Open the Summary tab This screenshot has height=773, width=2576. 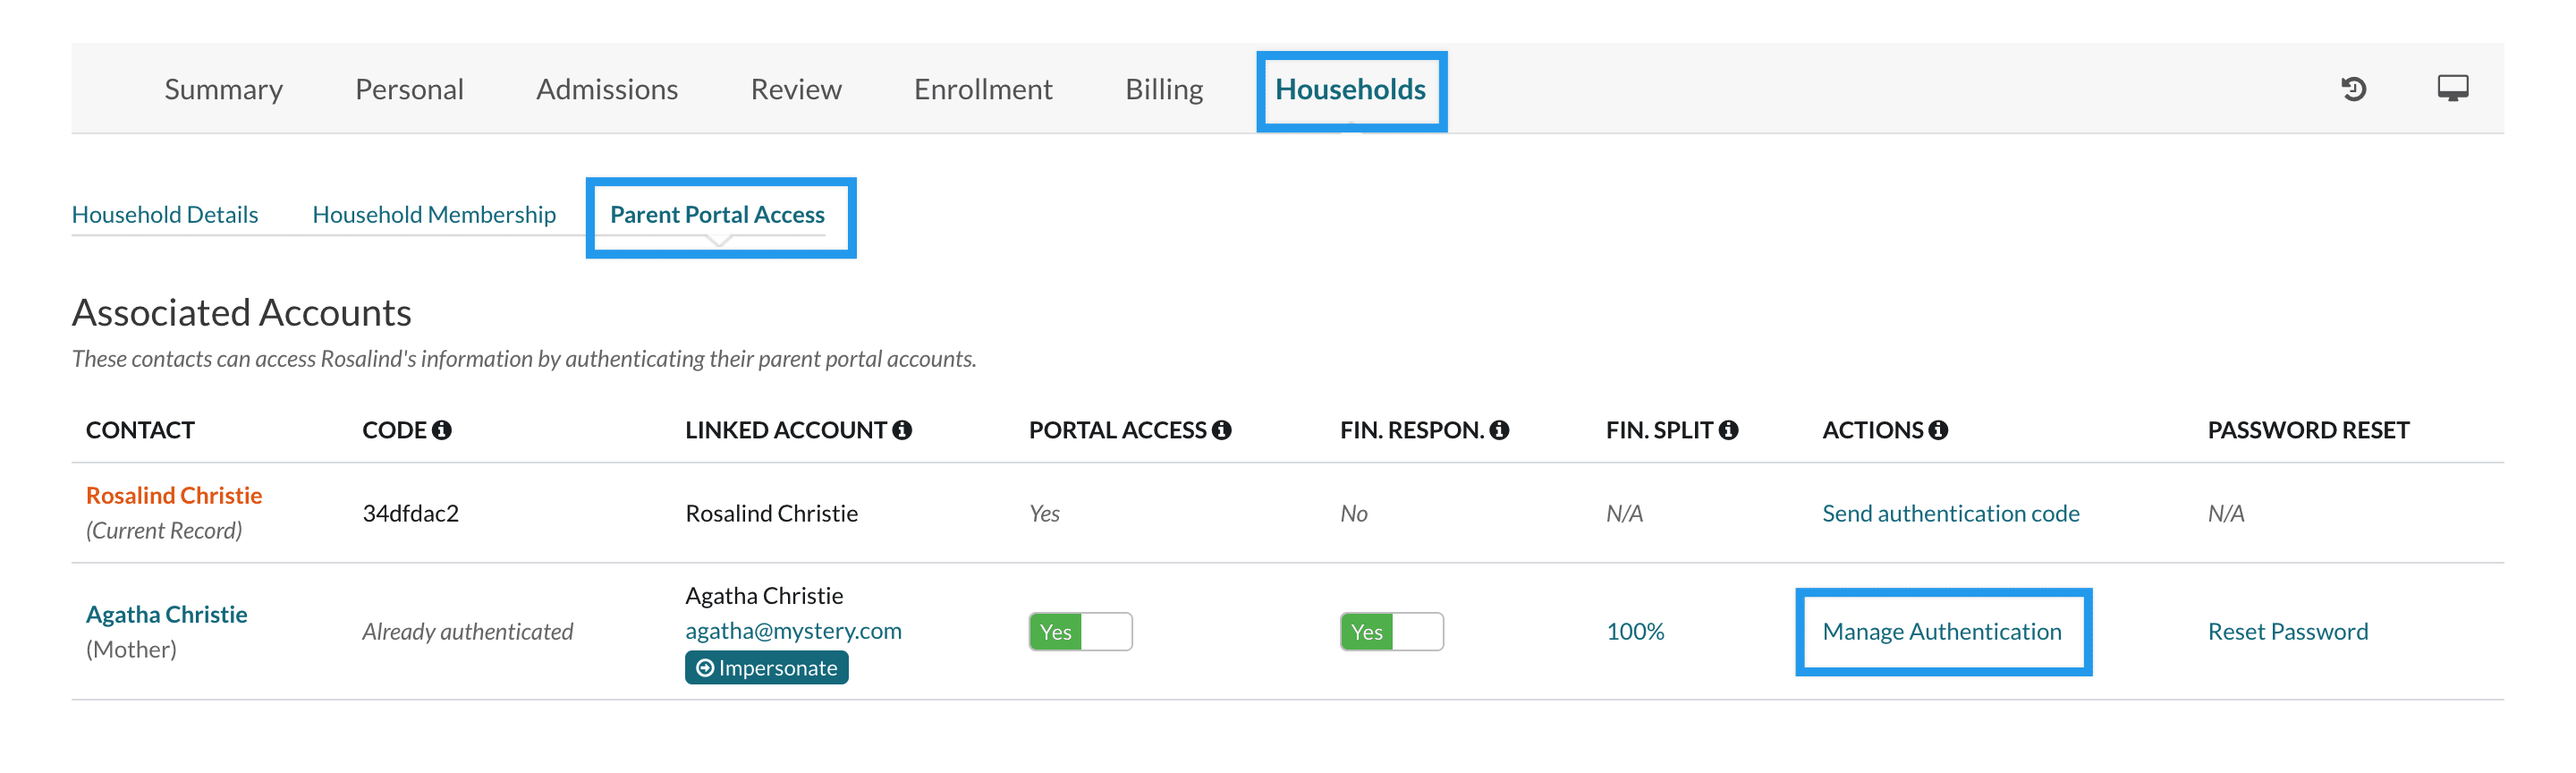(x=223, y=90)
